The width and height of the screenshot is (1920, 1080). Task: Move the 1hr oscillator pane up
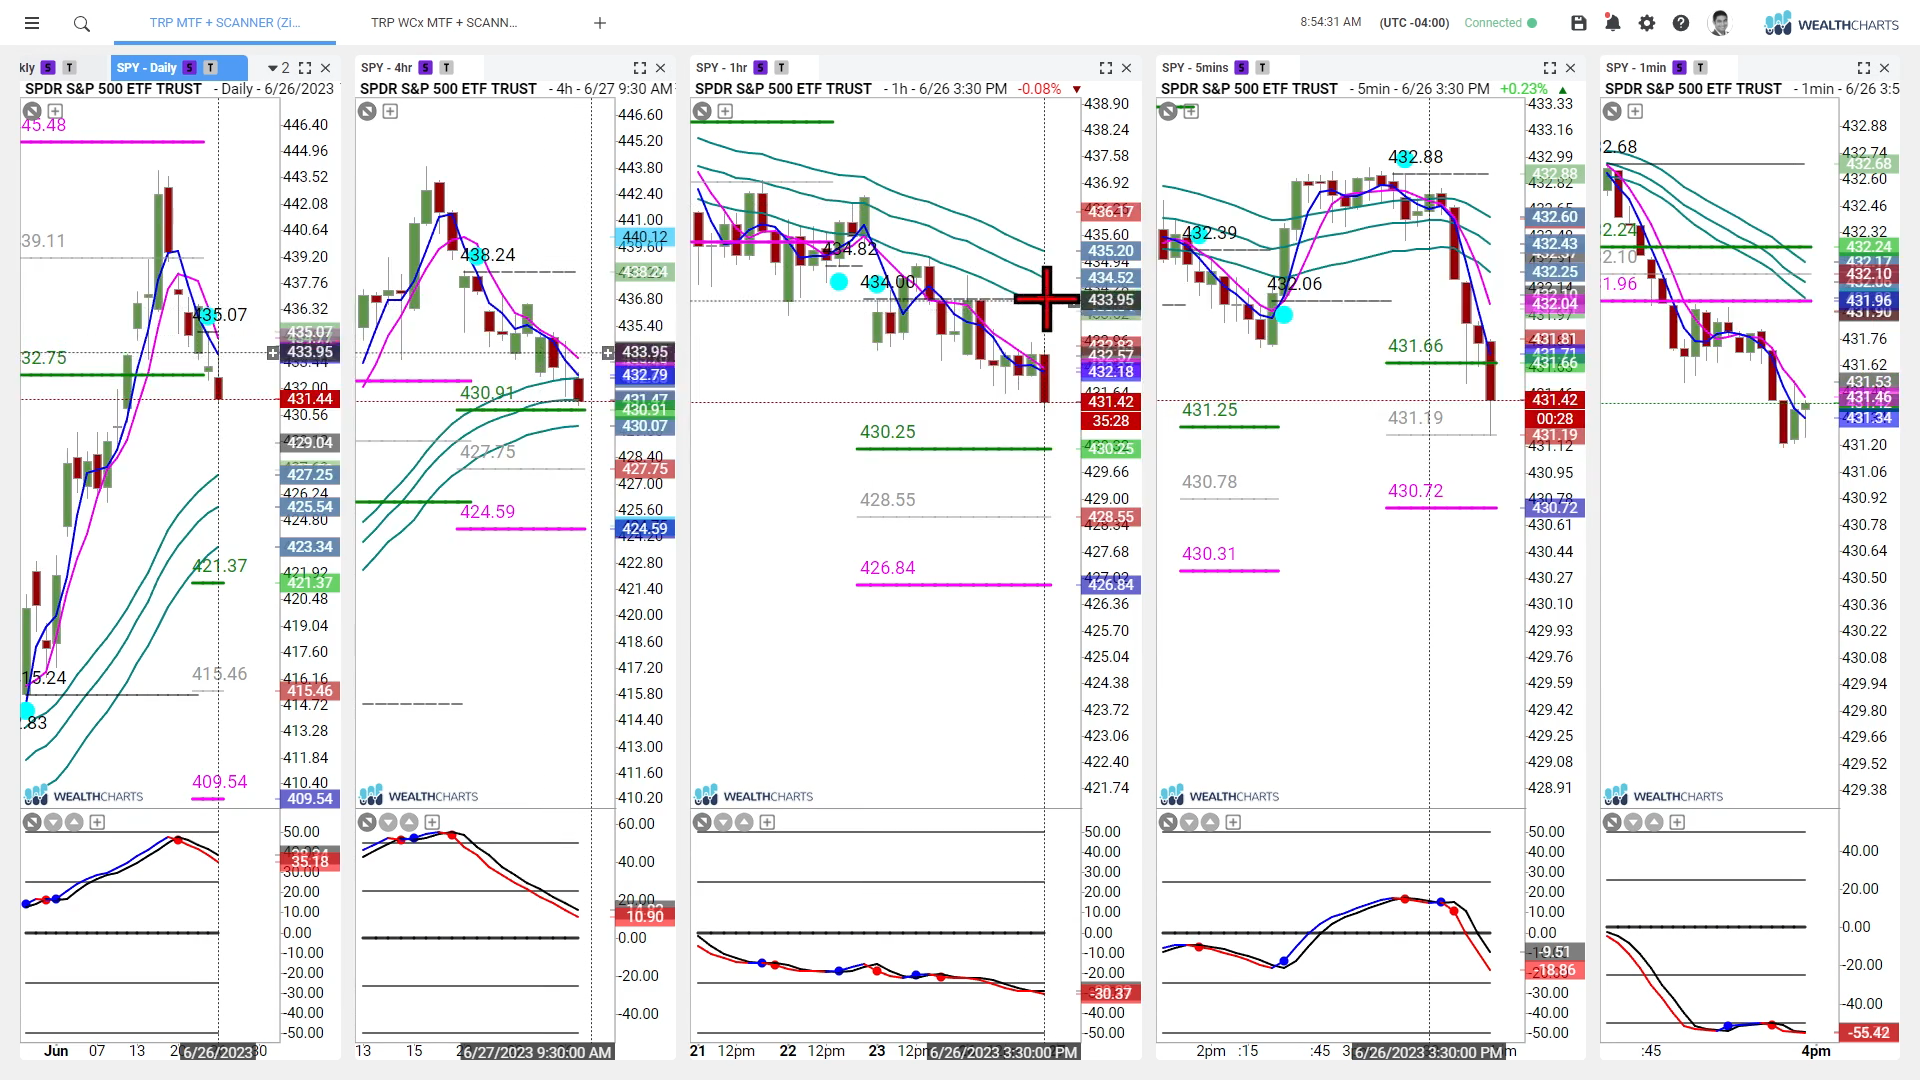744,822
